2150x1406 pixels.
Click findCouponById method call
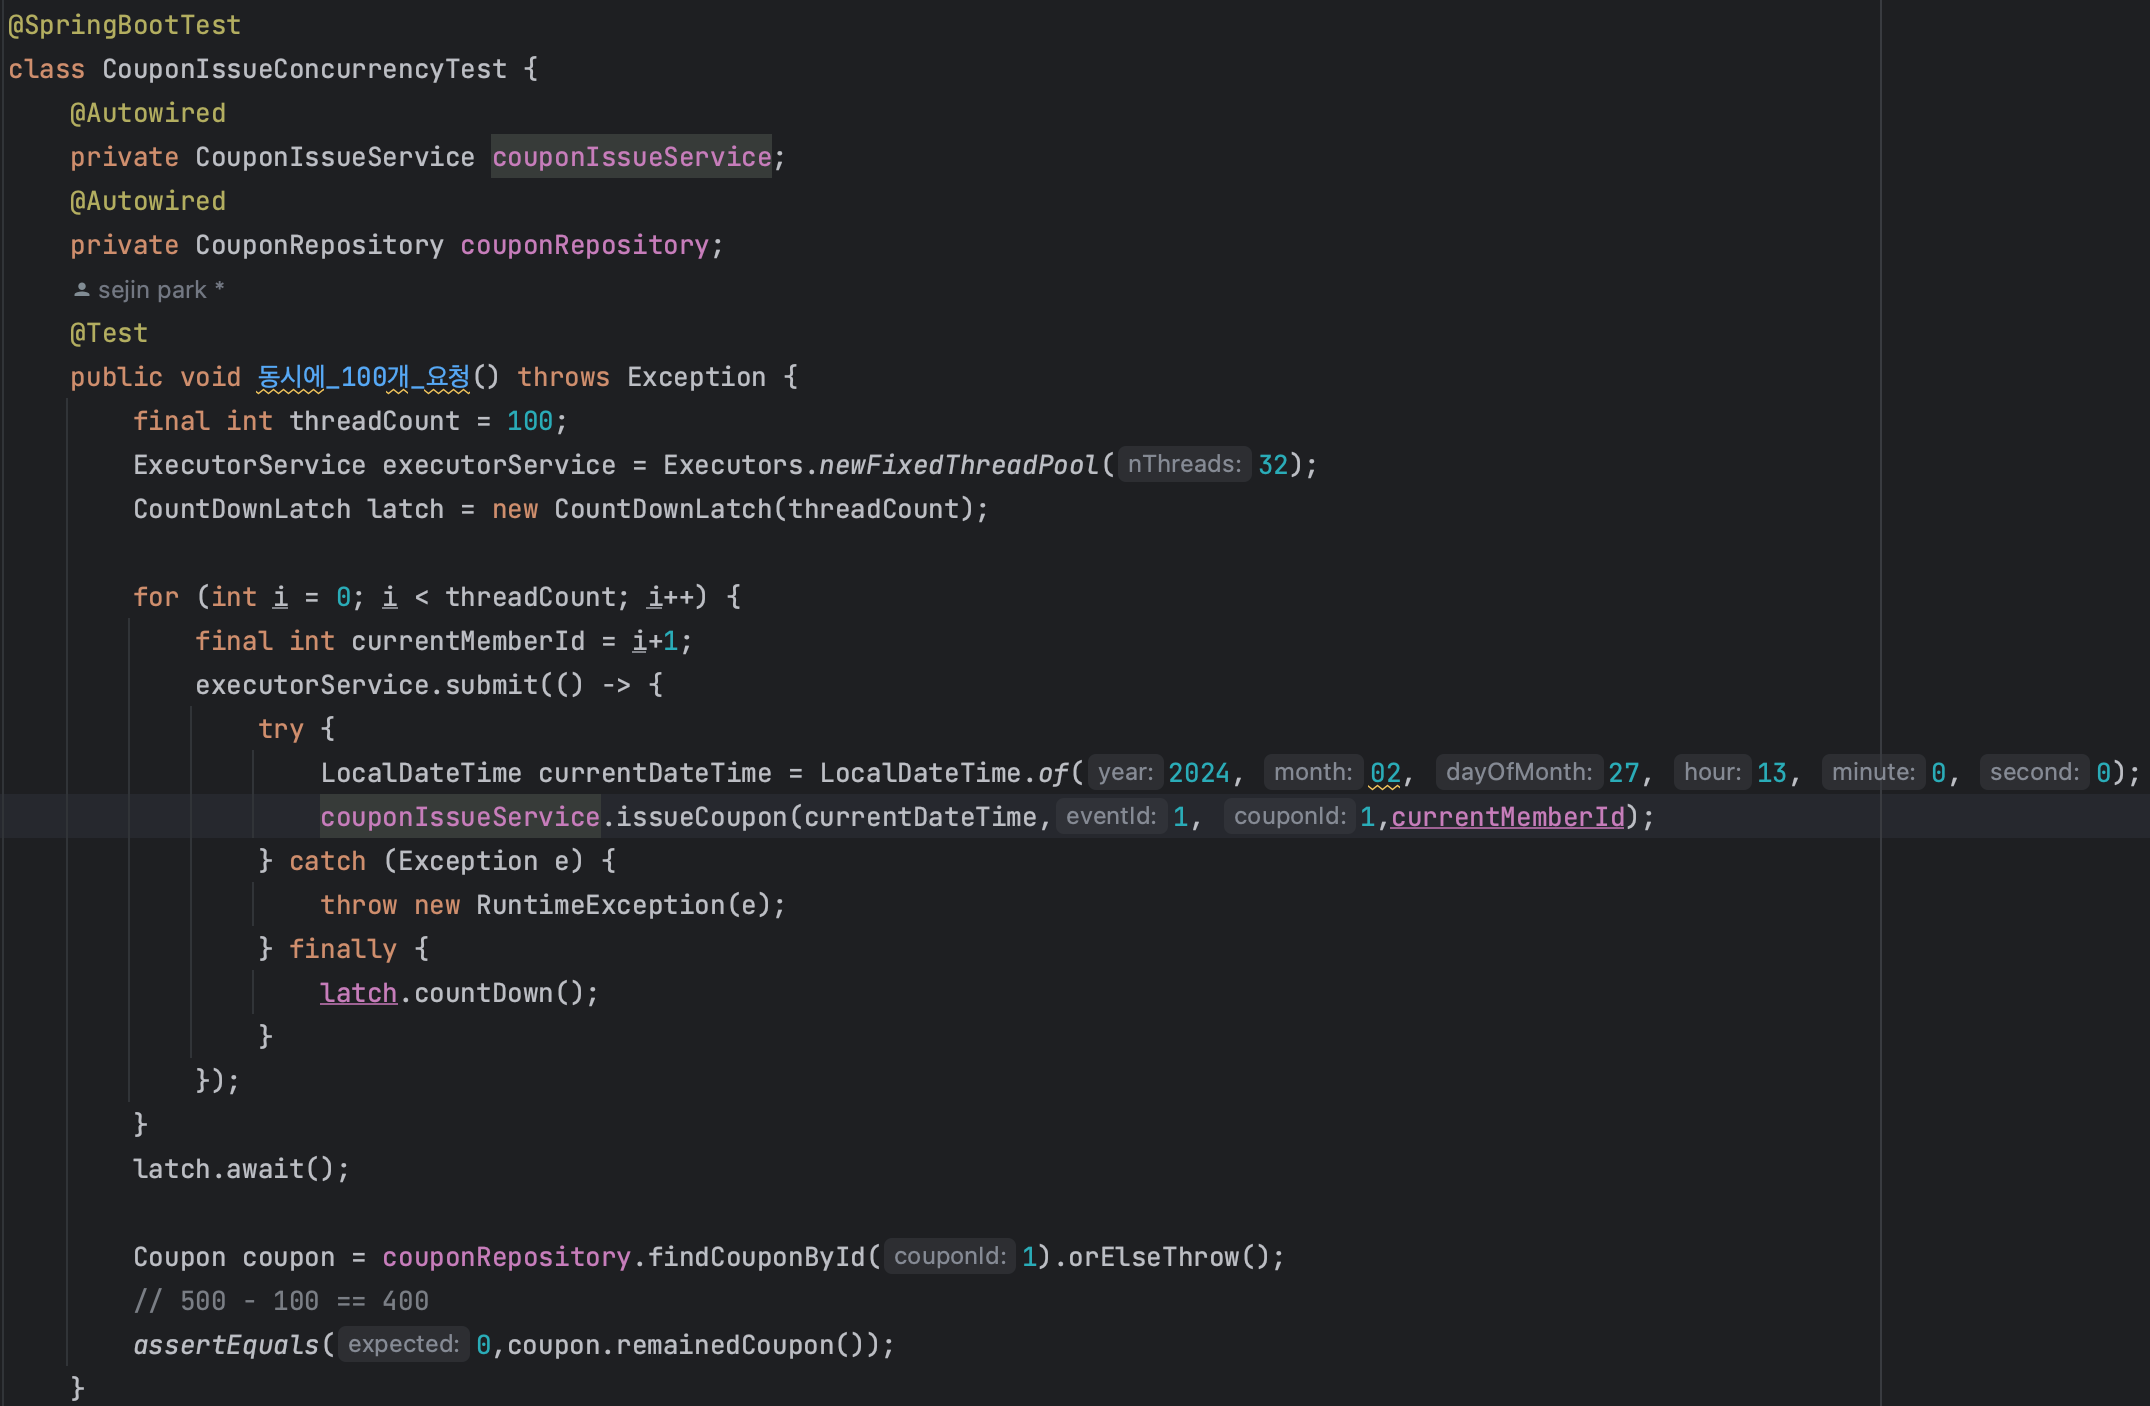point(756,1257)
